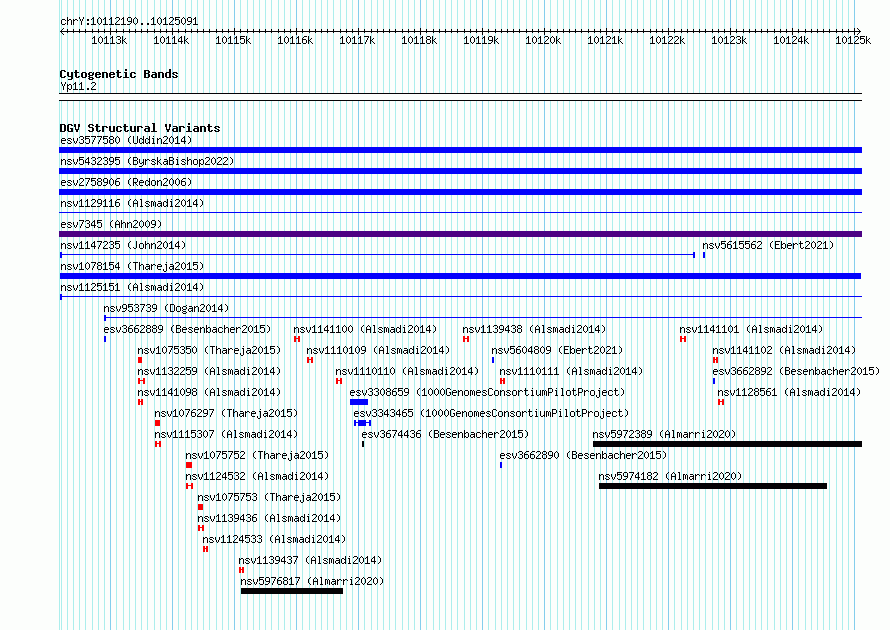Select the nsv1141101 (Alsmadi2014) label
Screen dimensions: 890x630
(x=751, y=329)
